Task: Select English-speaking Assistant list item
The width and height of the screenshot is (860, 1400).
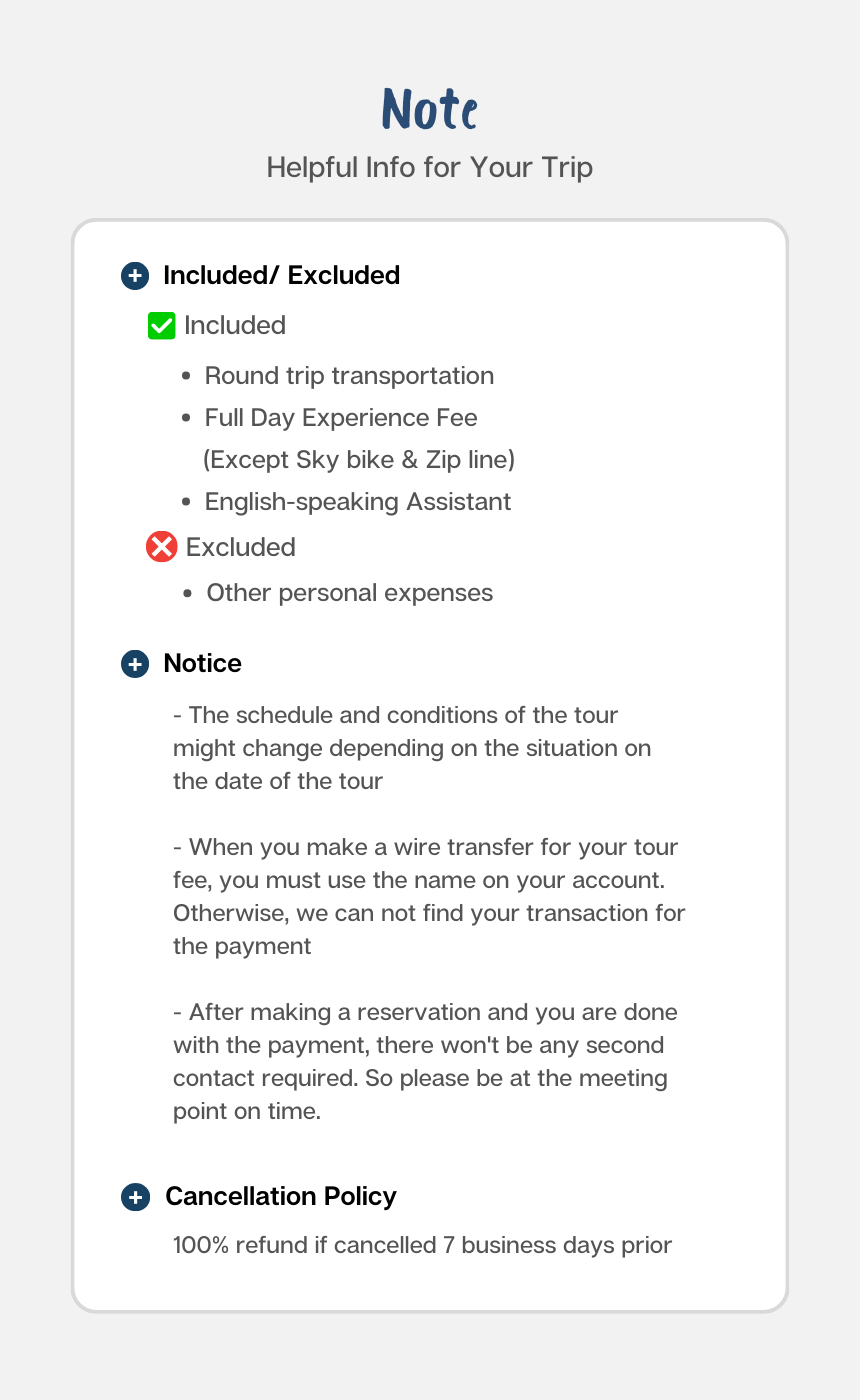Action: point(358,502)
